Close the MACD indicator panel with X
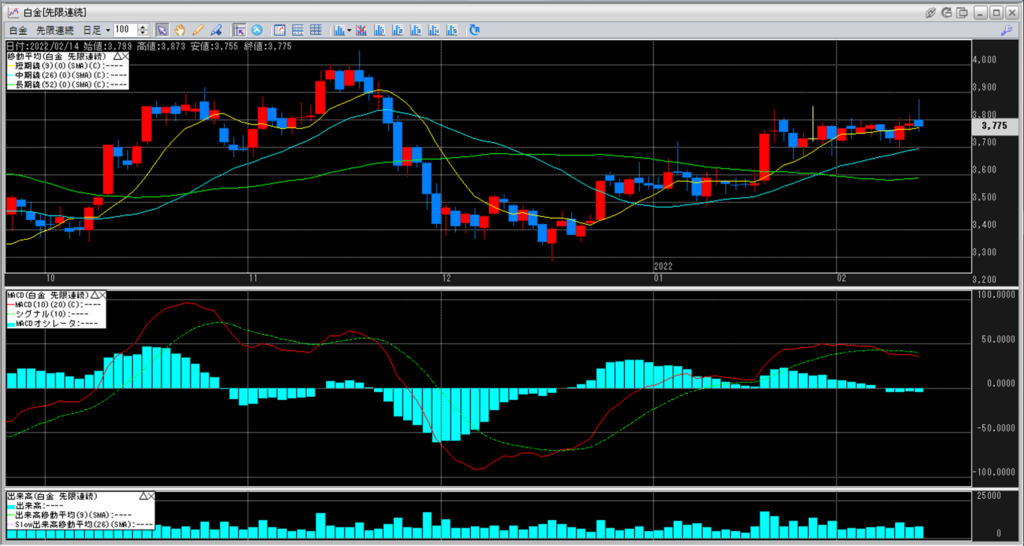 (104, 296)
